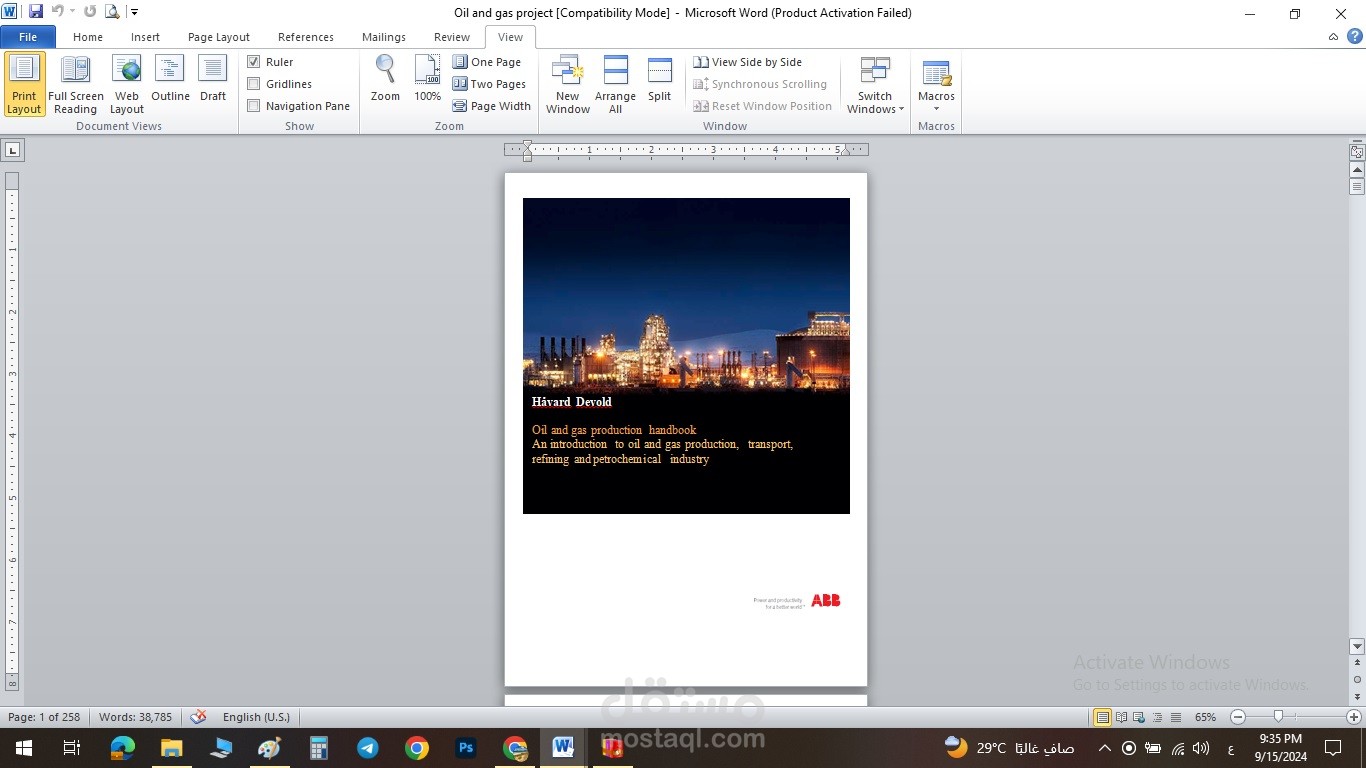The width and height of the screenshot is (1366, 768).
Task: Switch to Outline view in ribbon
Action: pyautogui.click(x=170, y=80)
